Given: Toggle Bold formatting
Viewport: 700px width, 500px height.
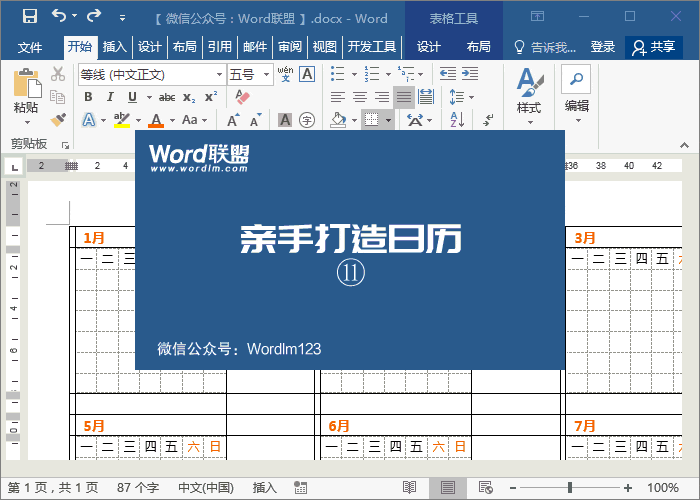Looking at the screenshot, I should [88, 97].
